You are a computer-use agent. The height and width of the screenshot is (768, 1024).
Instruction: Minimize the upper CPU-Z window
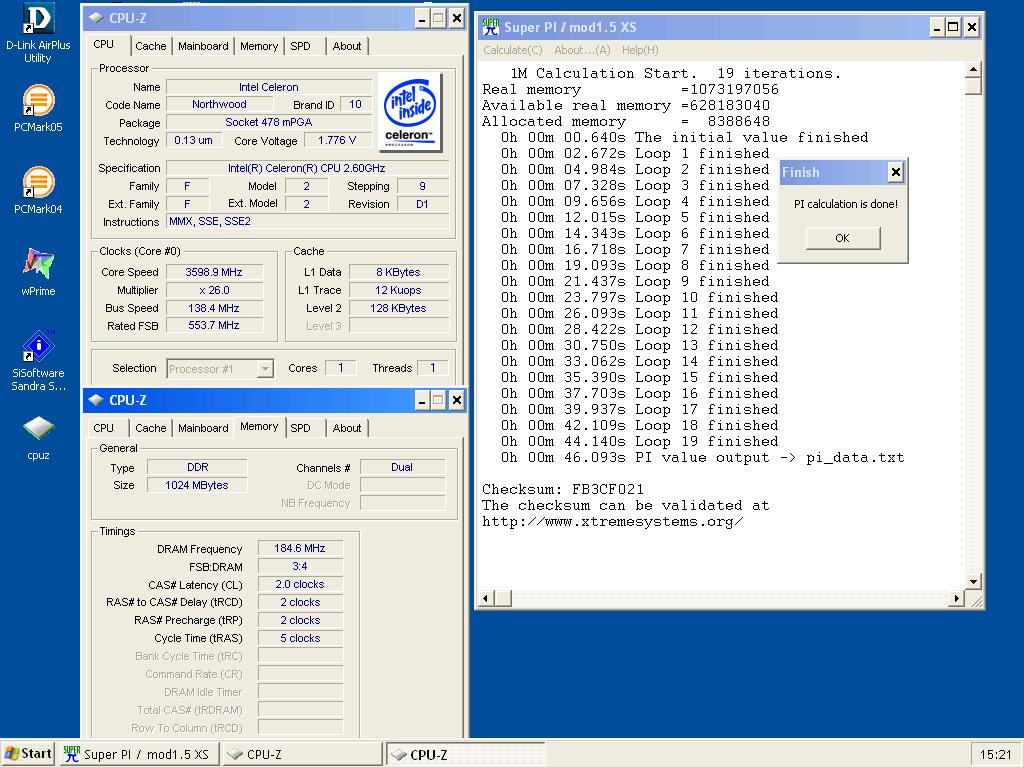422,18
